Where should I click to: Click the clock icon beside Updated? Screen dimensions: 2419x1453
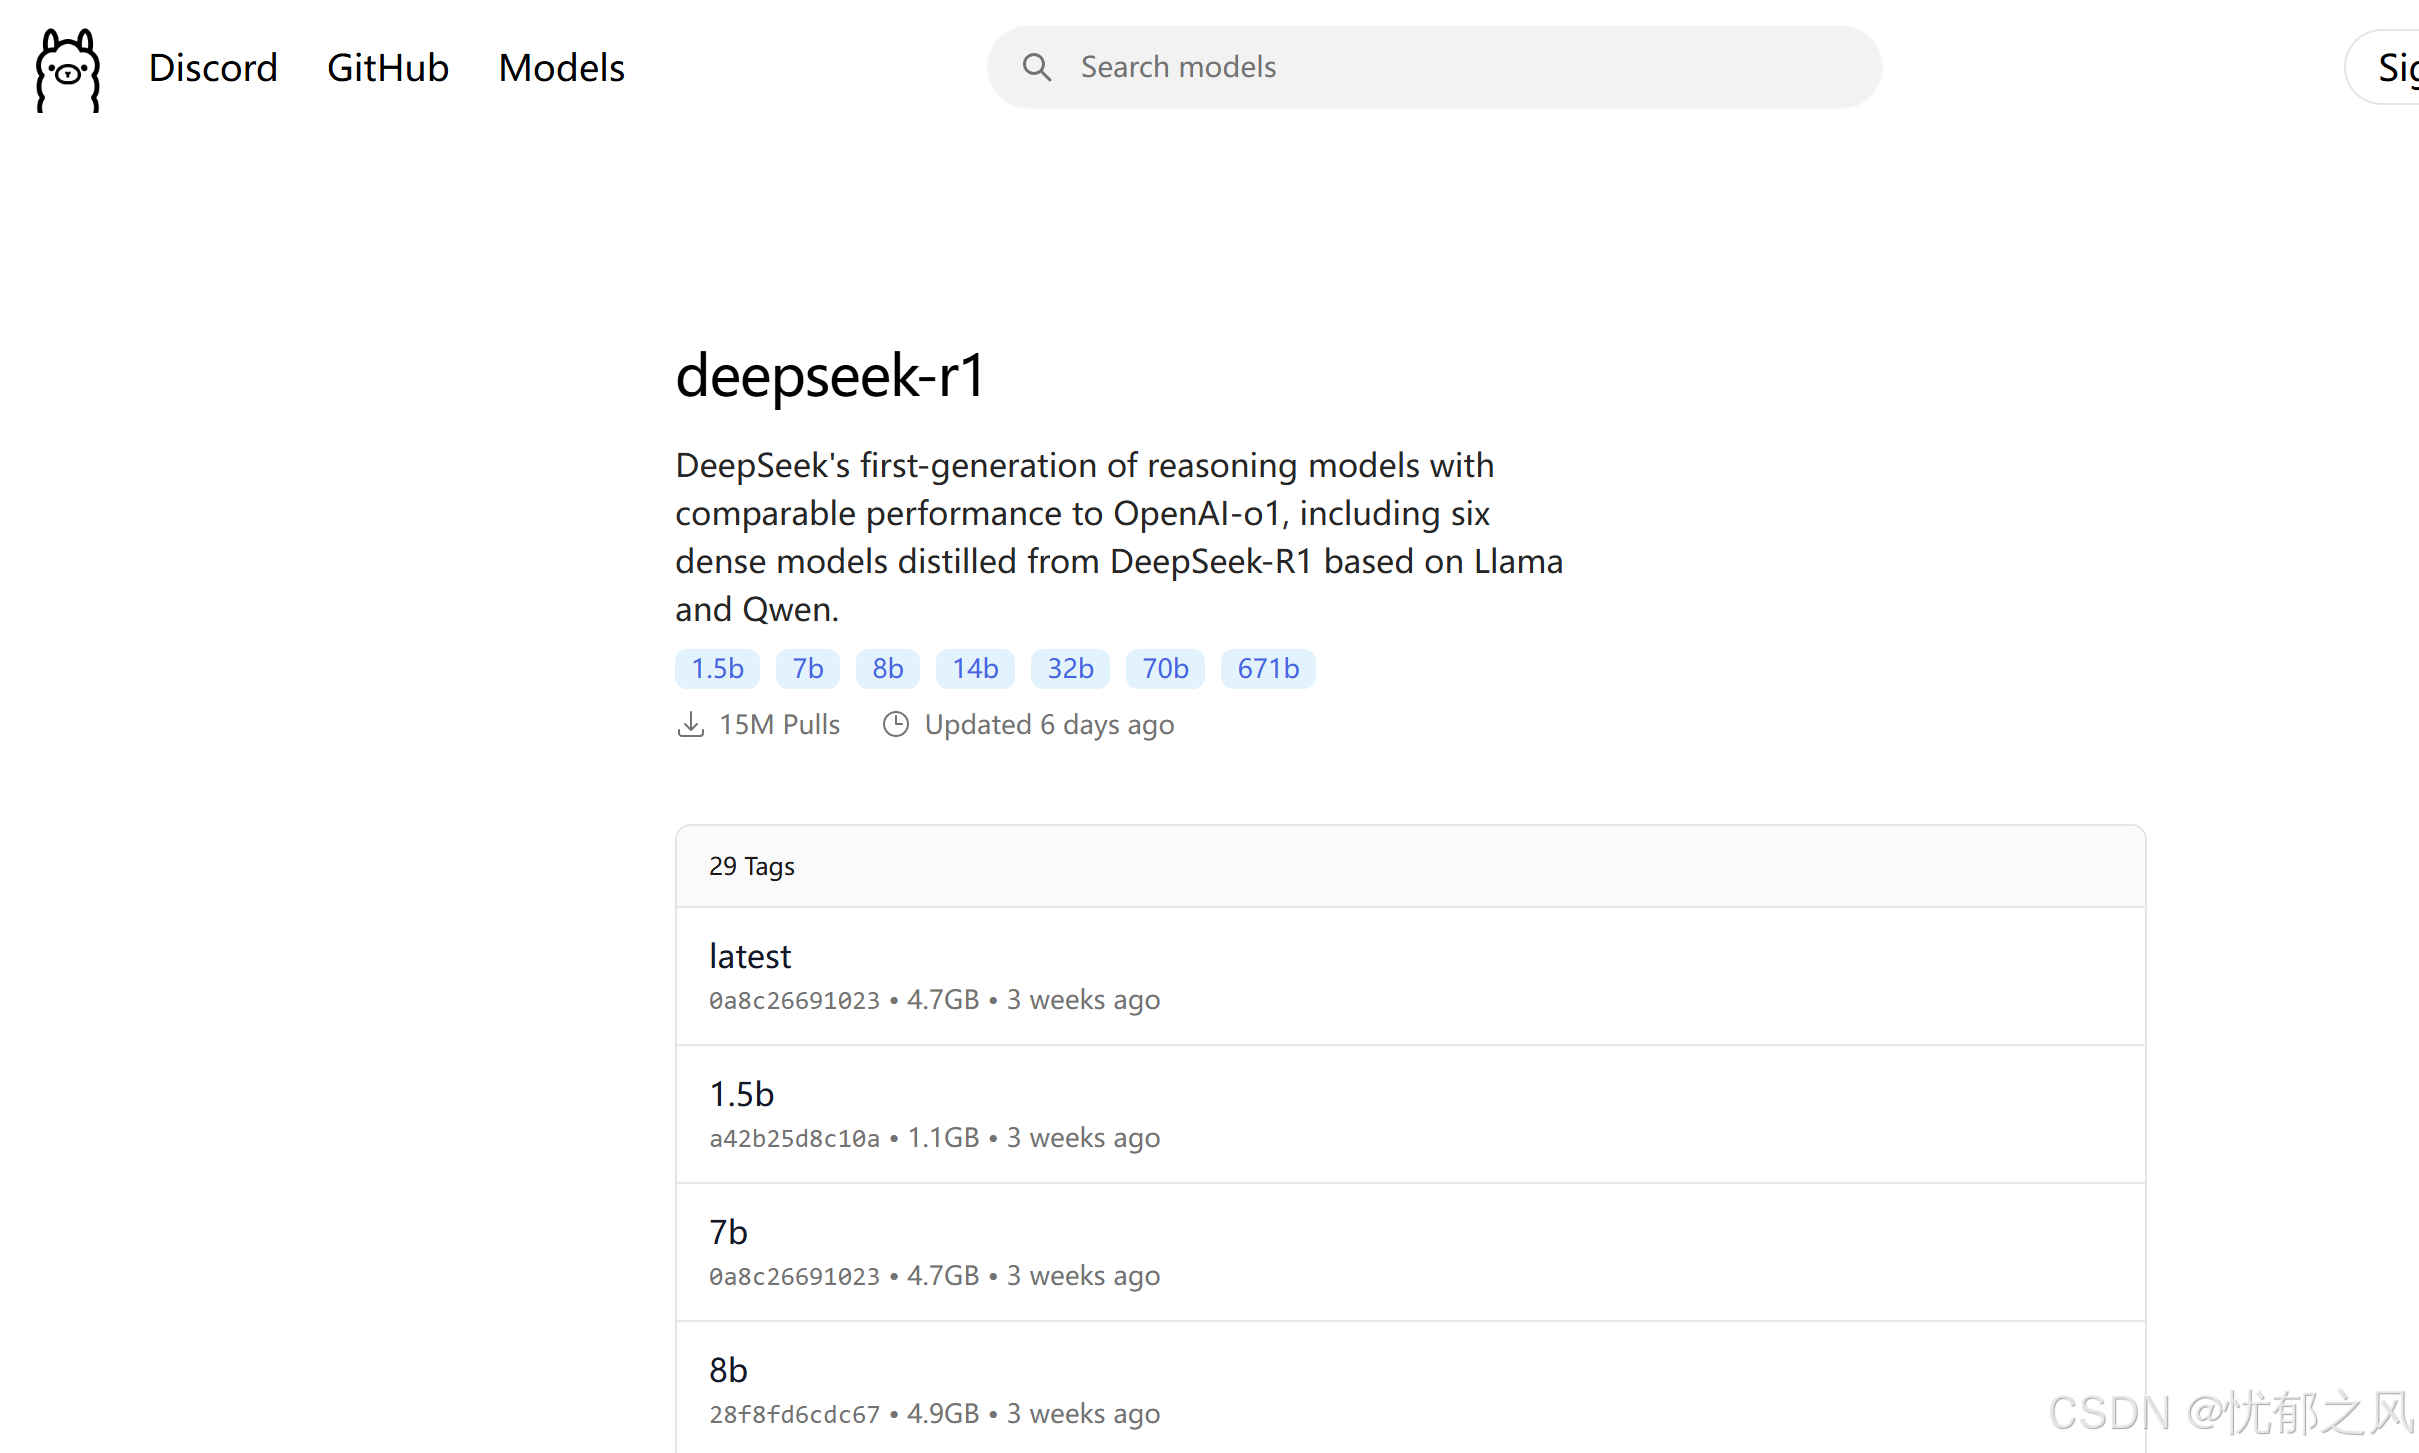(x=895, y=724)
